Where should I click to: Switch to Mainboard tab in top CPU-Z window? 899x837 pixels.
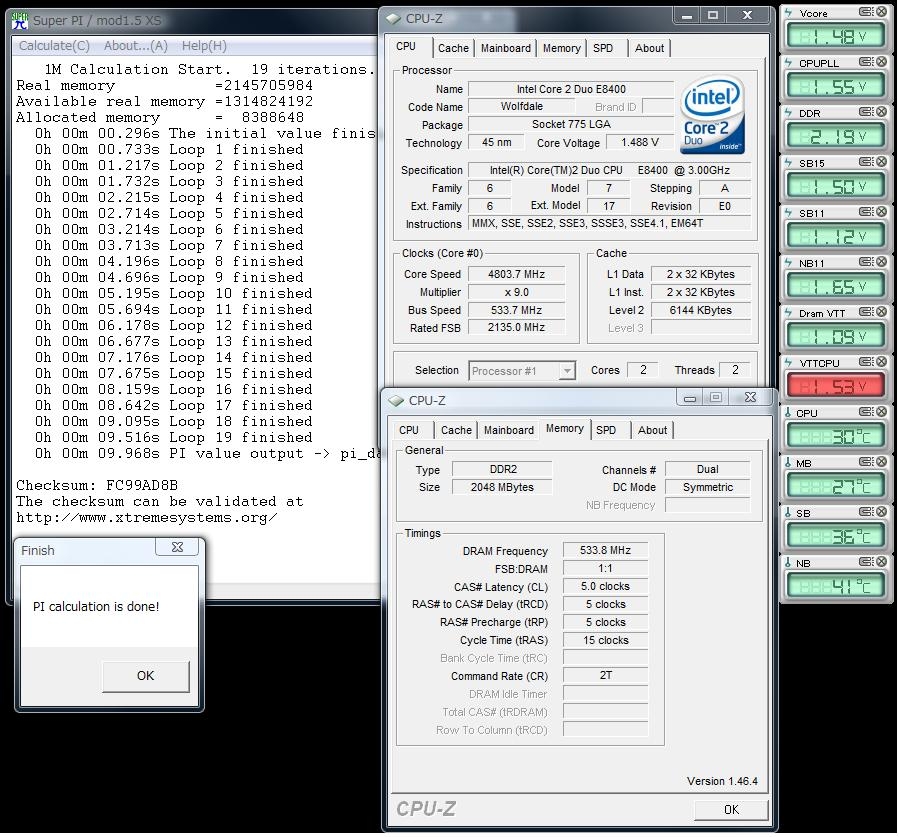tap(505, 48)
